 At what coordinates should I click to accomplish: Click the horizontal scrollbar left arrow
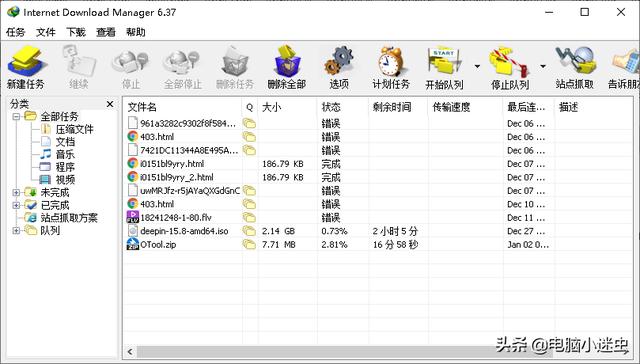point(130,351)
